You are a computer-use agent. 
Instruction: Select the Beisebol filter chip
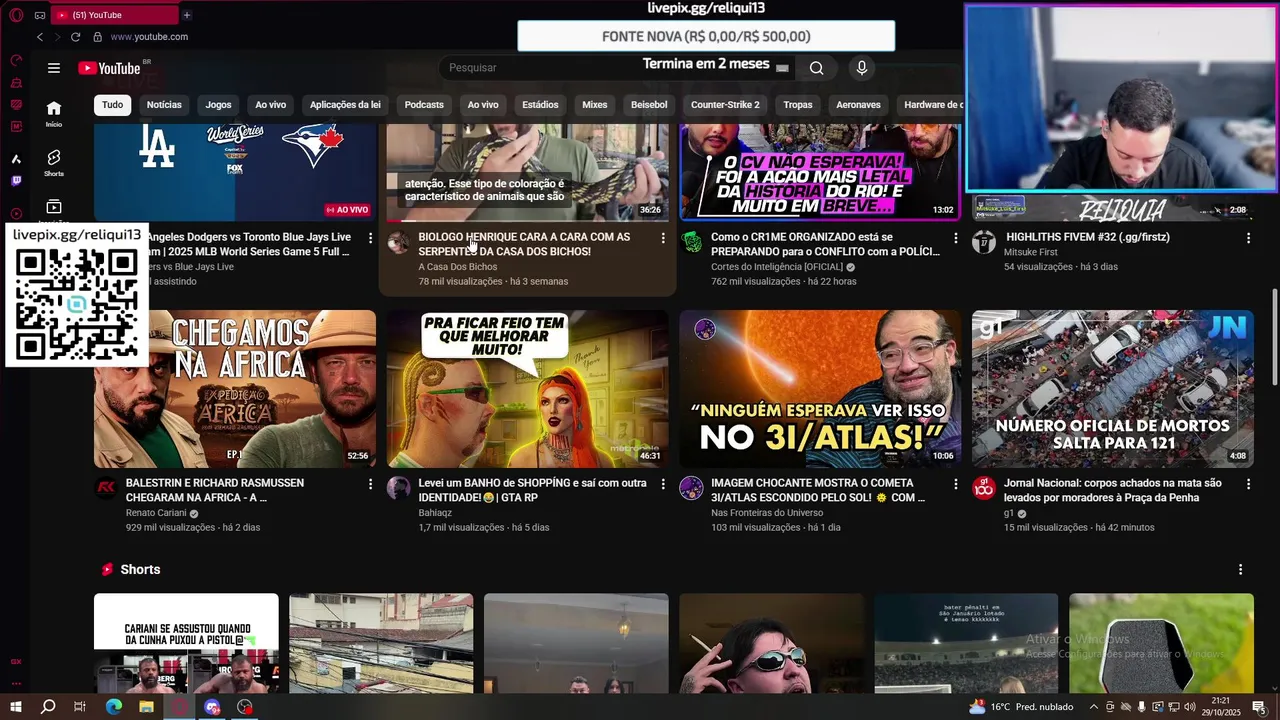click(649, 105)
